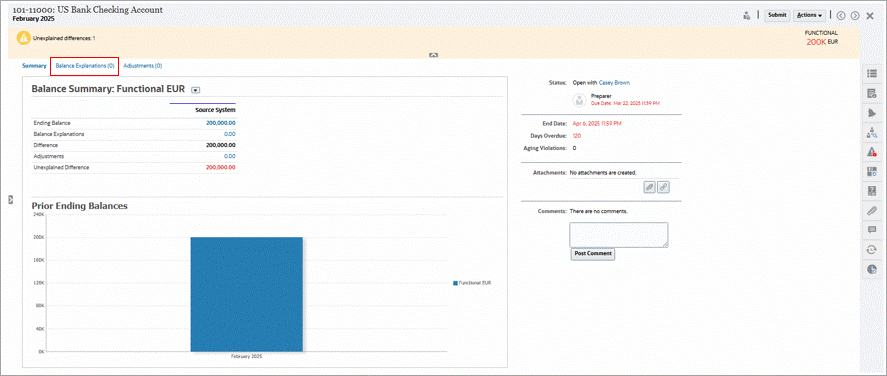Click 'Unexplained differences: 1' banner text
Viewport: 887px width, 376px height.
click(64, 38)
